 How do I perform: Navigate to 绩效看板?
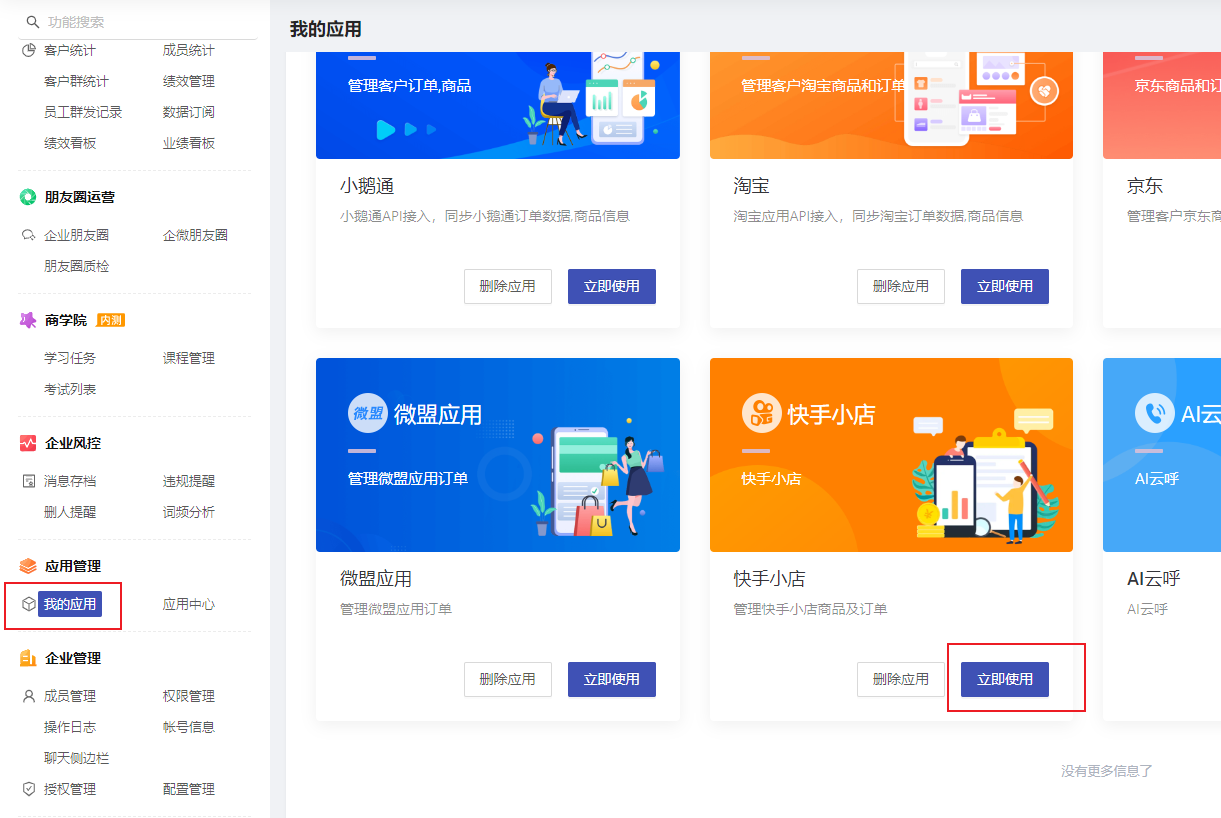pyautogui.click(x=70, y=143)
